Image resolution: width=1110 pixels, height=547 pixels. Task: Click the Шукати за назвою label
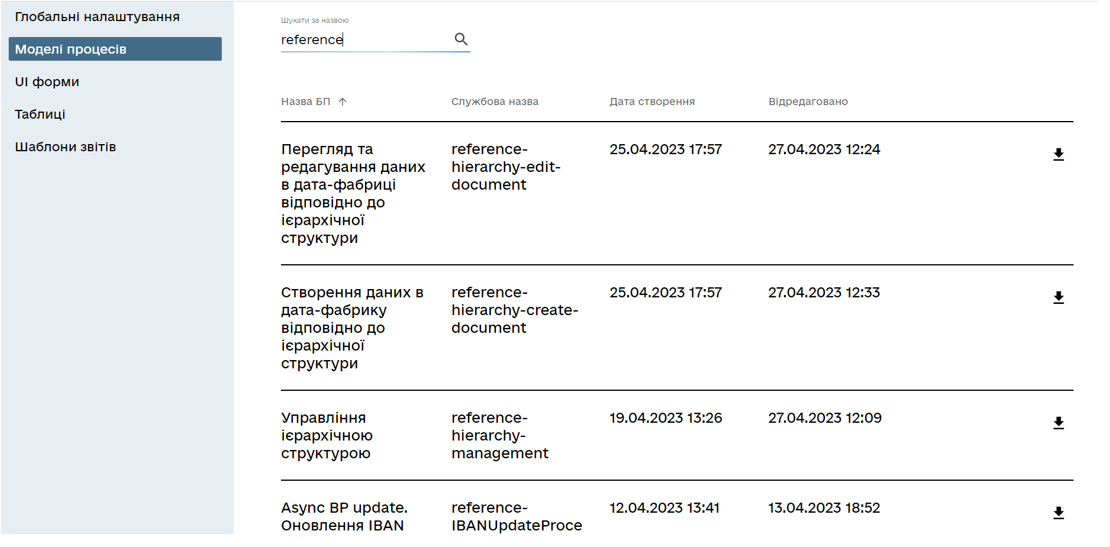coord(314,21)
